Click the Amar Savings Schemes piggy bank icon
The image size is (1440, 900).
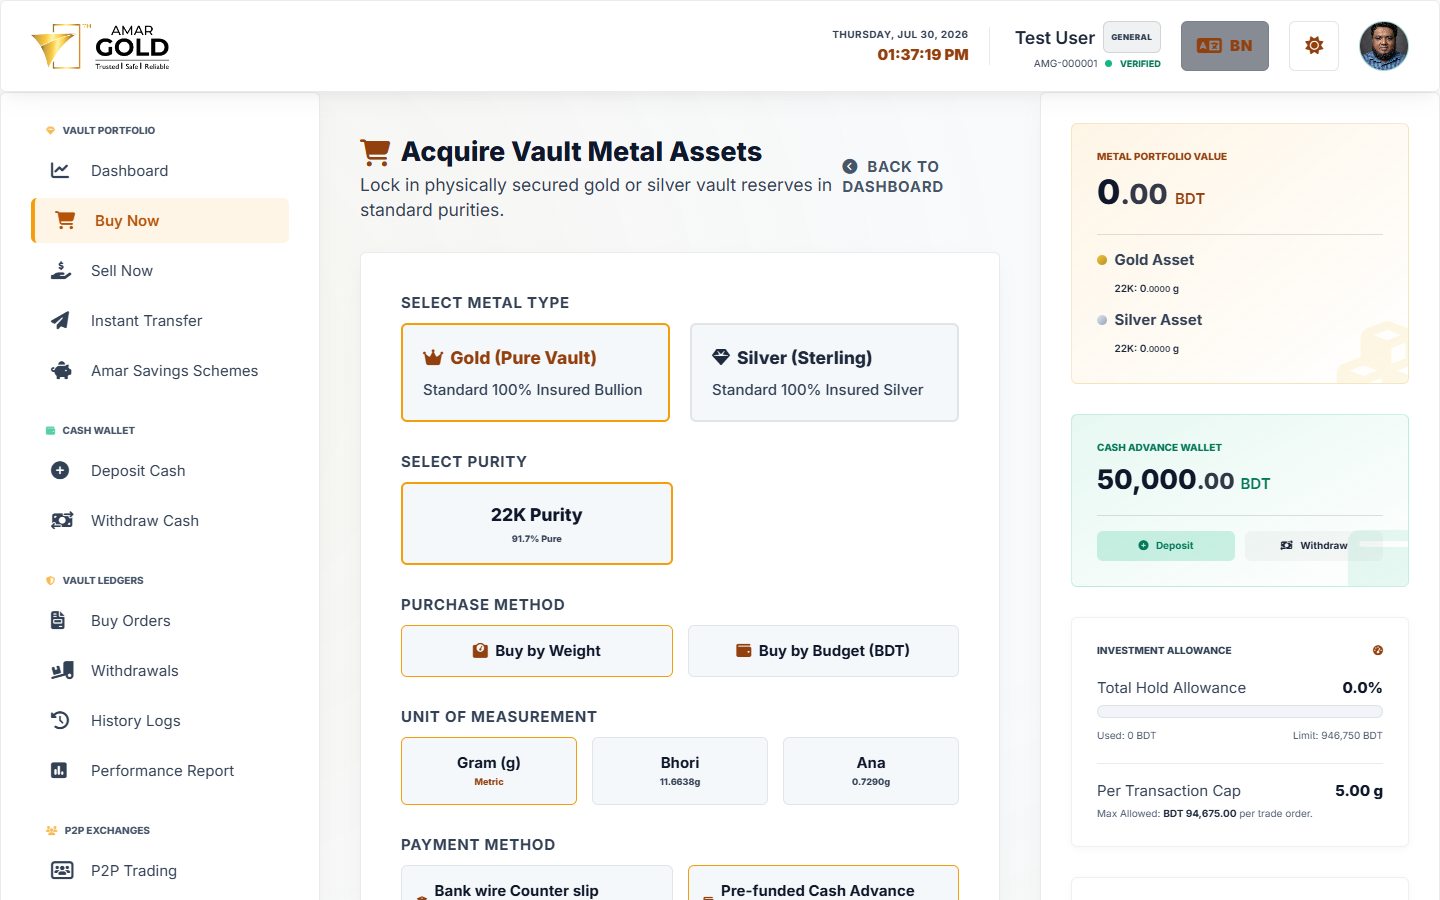tap(61, 370)
